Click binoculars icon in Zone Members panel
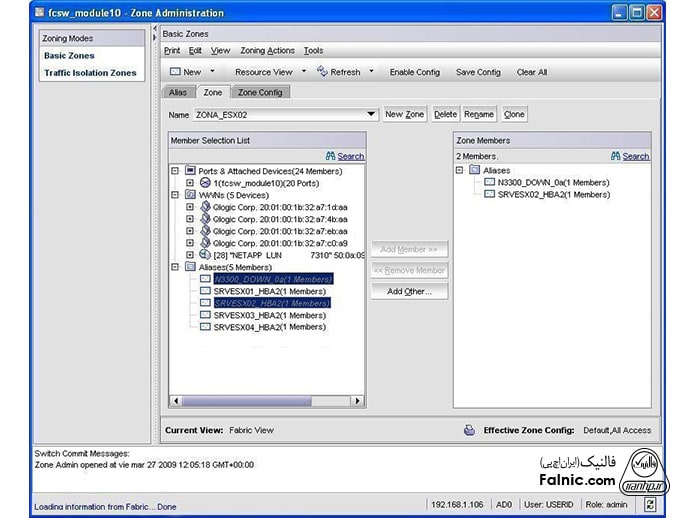This screenshot has height=518, width=694. tap(616, 156)
